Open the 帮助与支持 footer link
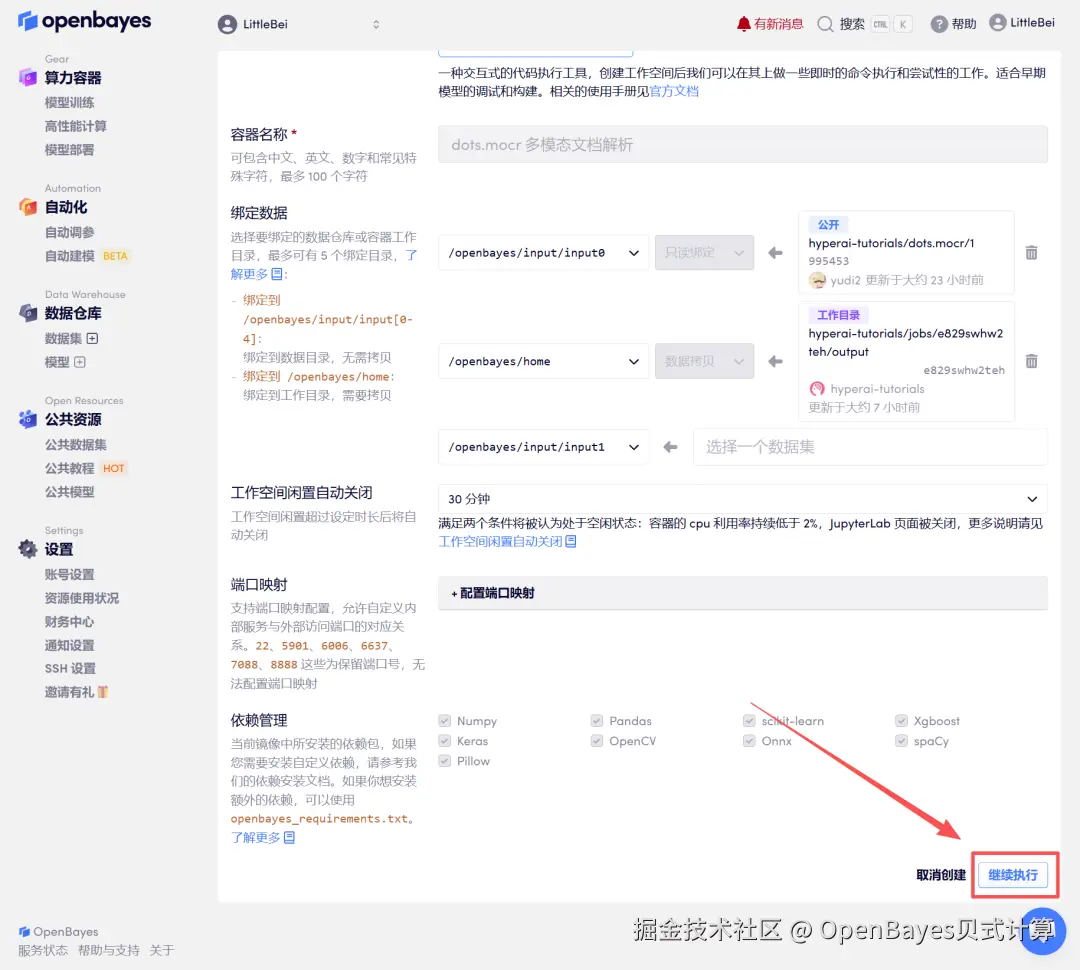This screenshot has height=970, width=1080. [x=108, y=951]
